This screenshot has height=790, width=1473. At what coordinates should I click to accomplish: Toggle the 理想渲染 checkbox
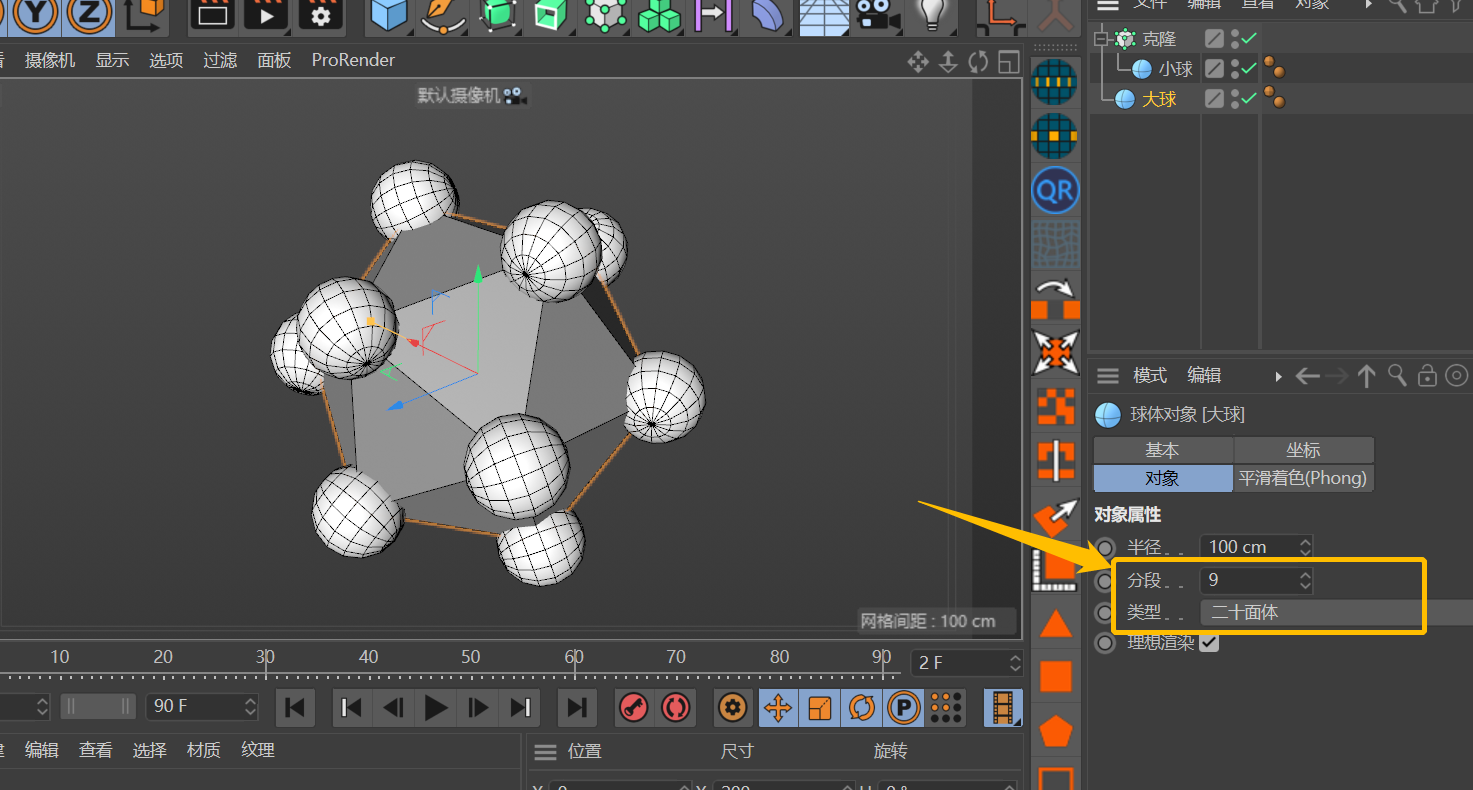point(1208,642)
